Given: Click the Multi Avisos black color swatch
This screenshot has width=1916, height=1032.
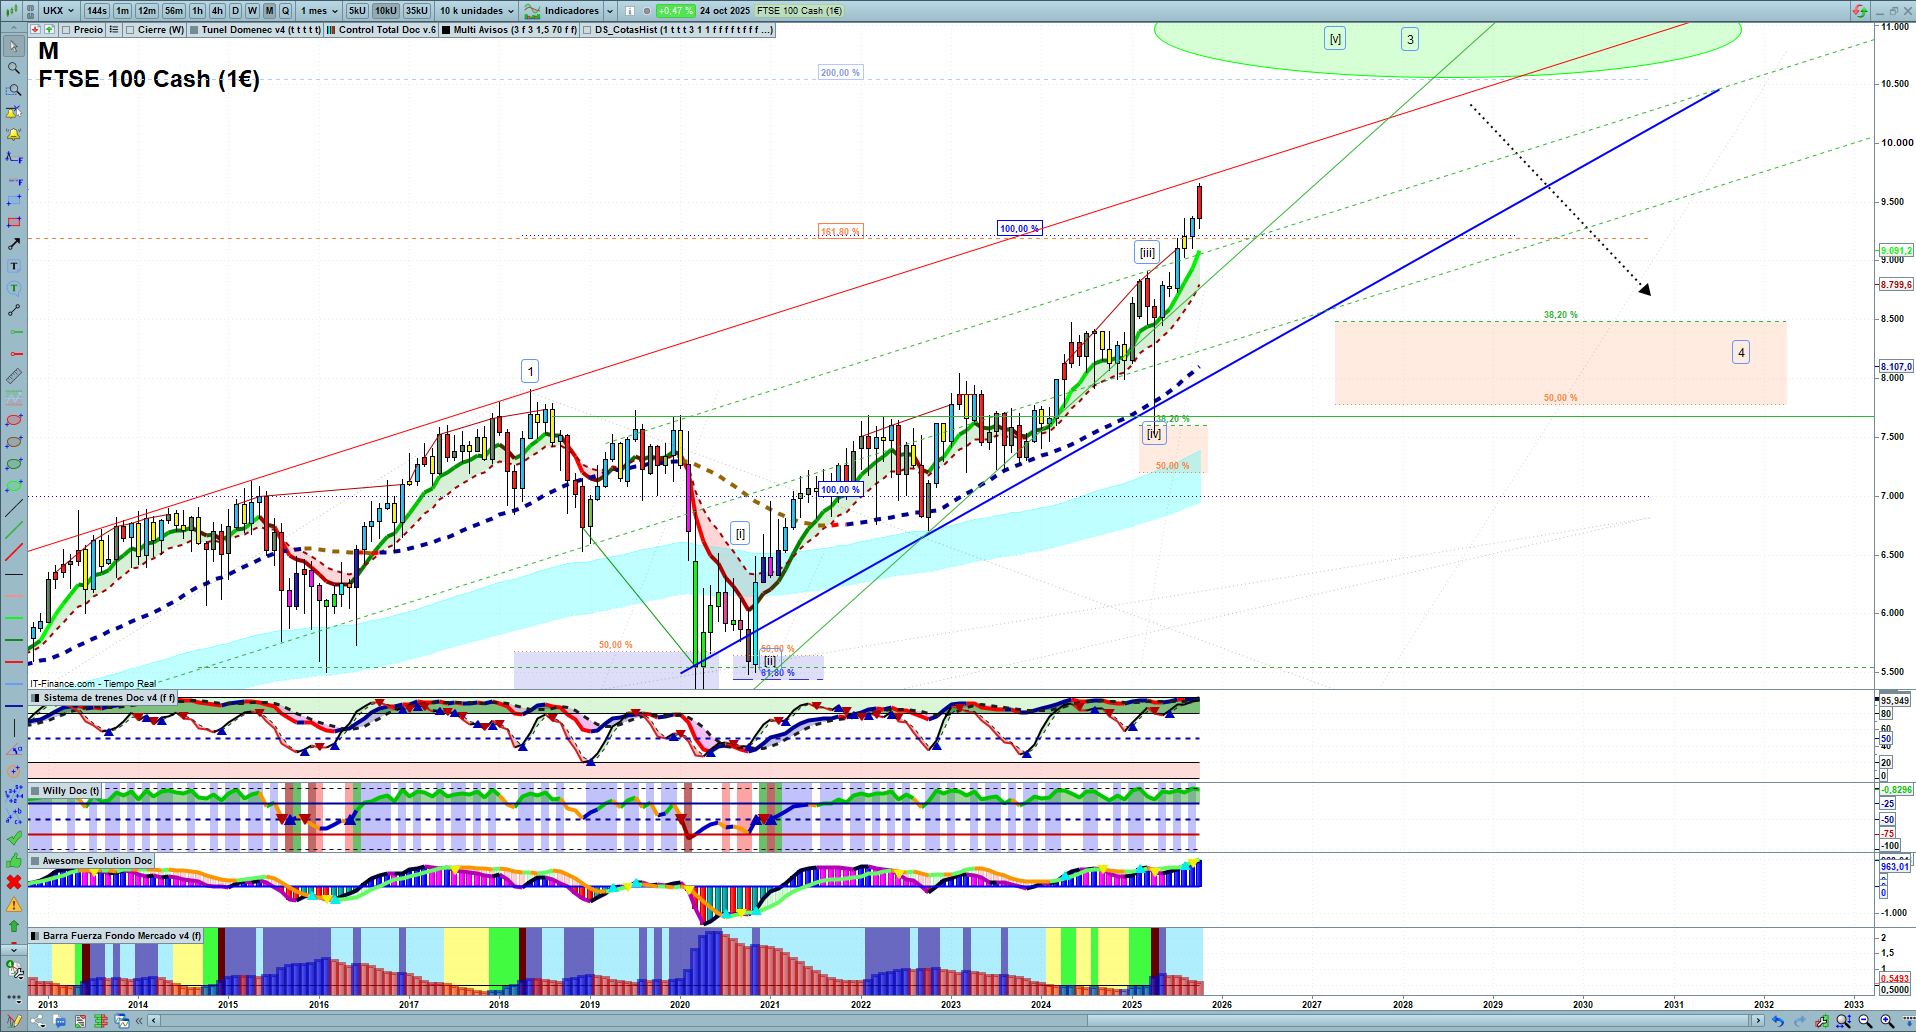Looking at the screenshot, I should click(446, 30).
